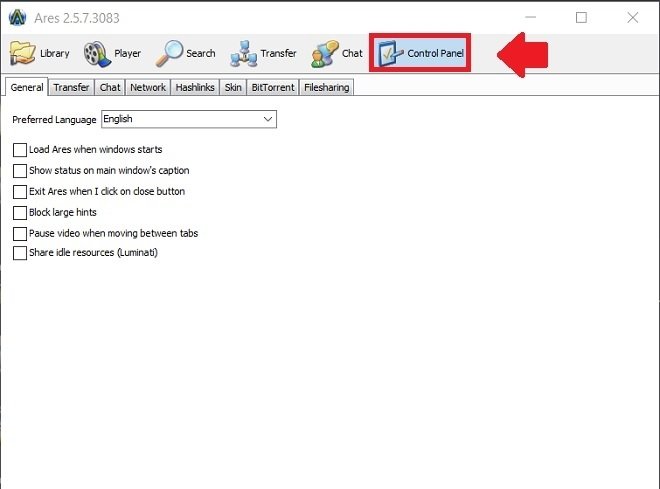This screenshot has height=489, width=660.
Task: Open the Chat people icon
Action: [325, 54]
